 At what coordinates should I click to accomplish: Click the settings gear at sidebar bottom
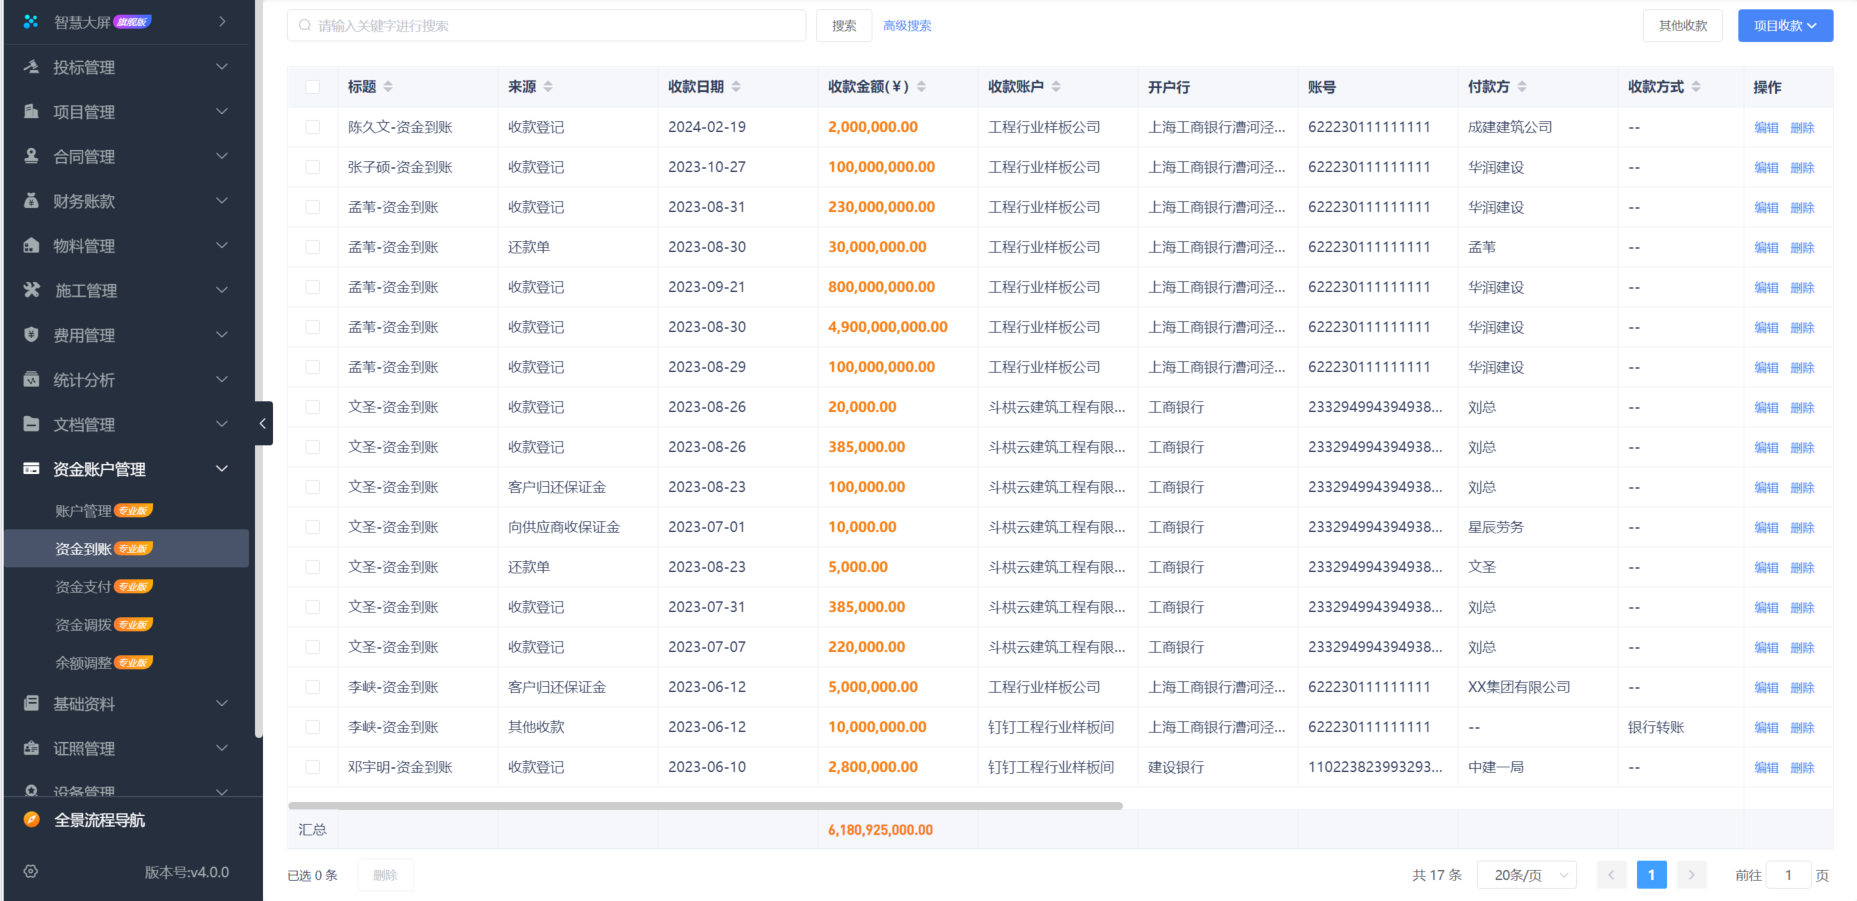pos(30,871)
